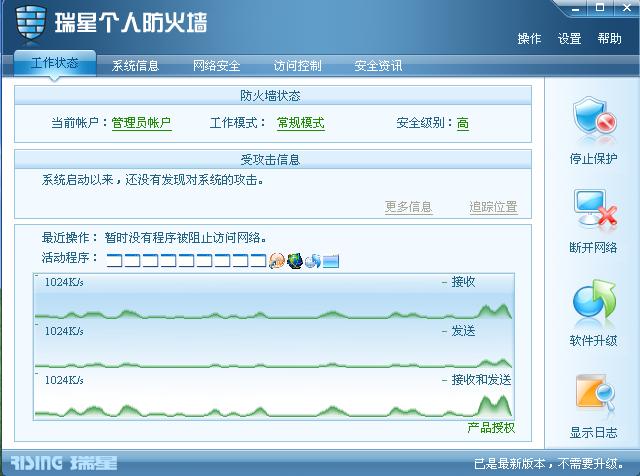Open the 系统信息 tab
Image resolution: width=640 pixels, height=476 pixels.
(x=135, y=66)
